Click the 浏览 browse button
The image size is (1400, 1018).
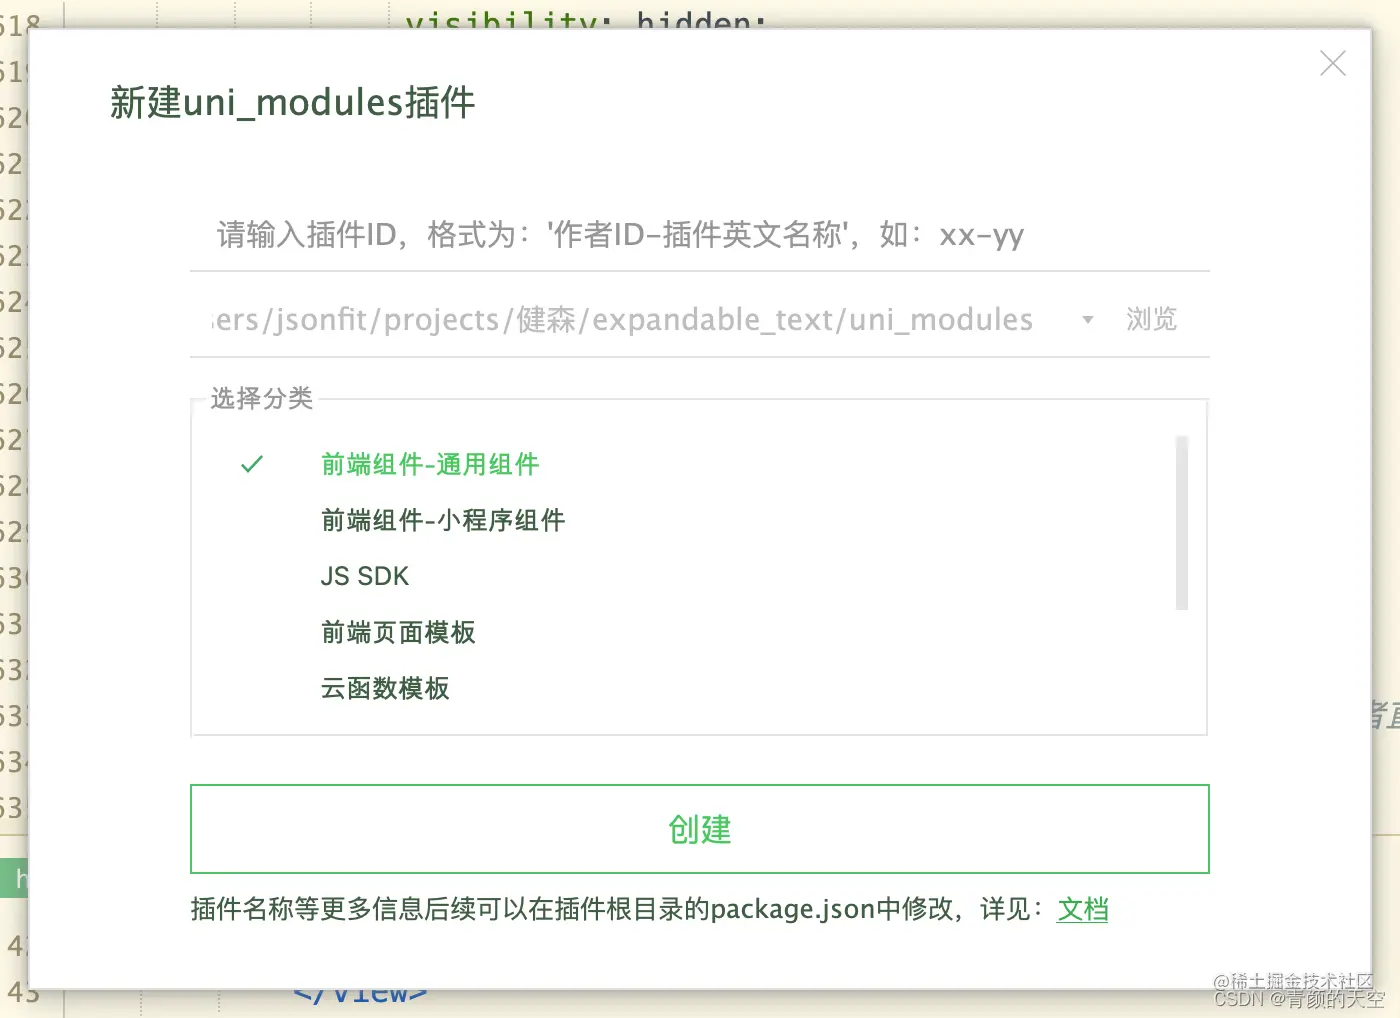tap(1152, 320)
